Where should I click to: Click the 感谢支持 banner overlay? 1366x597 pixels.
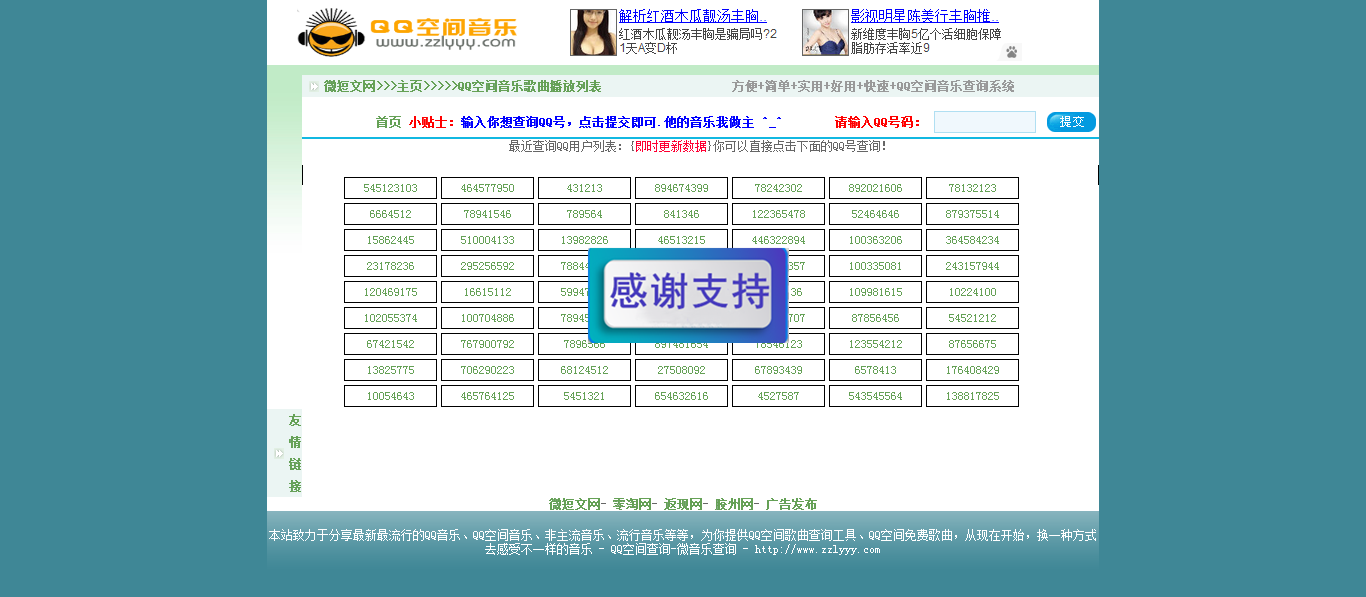click(688, 295)
